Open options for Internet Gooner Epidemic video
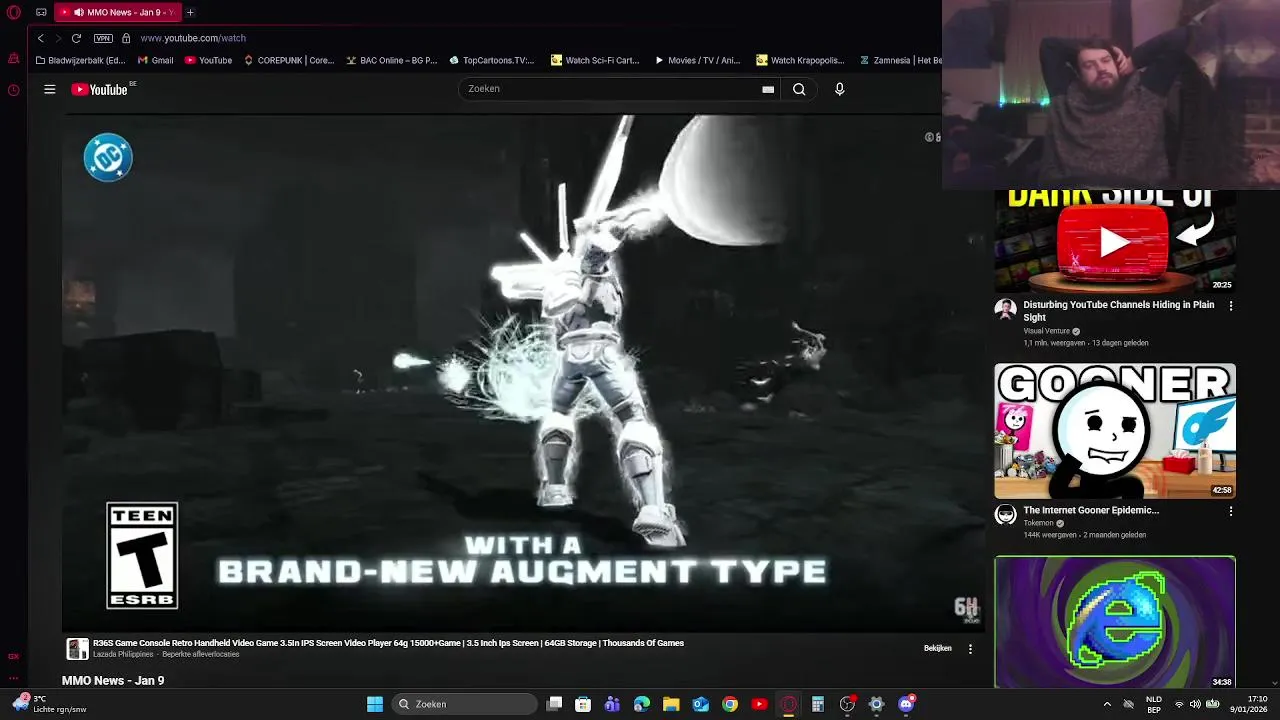 [x=1231, y=511]
